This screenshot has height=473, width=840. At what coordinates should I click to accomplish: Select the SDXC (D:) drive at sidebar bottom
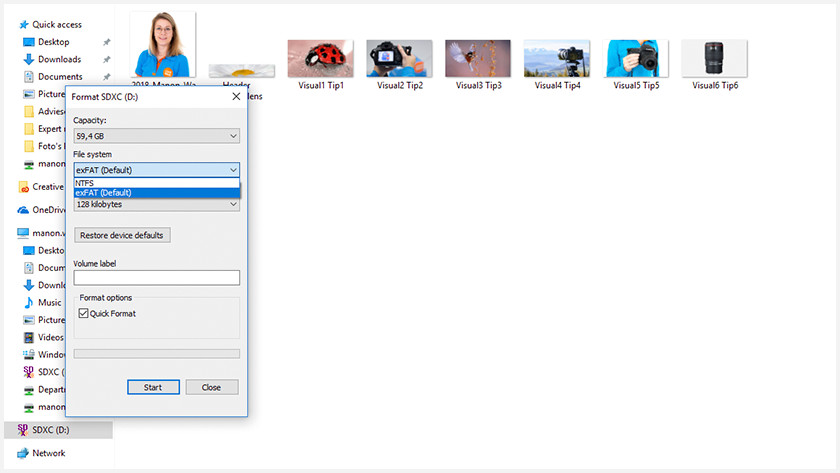point(58,430)
